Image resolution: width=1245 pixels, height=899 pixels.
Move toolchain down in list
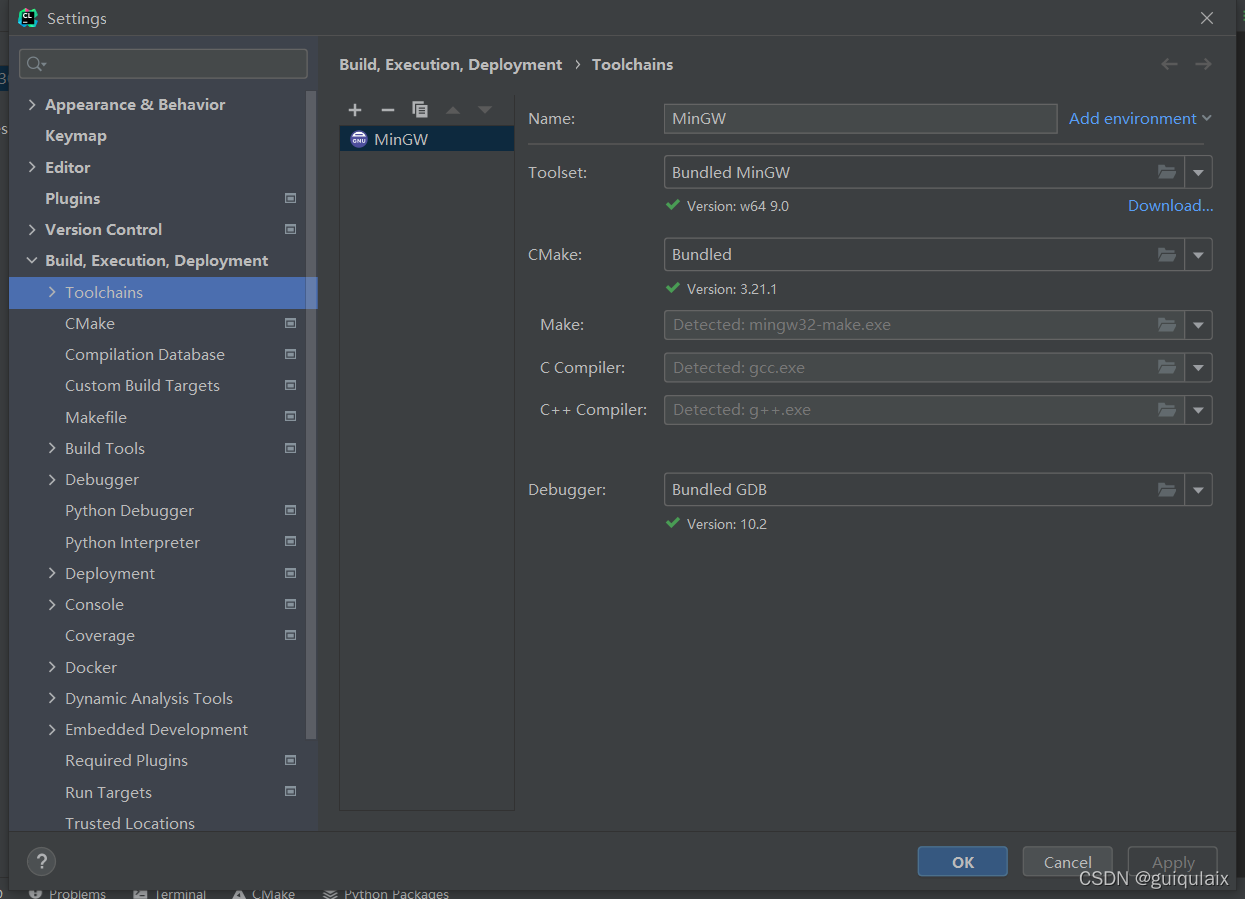(x=485, y=110)
